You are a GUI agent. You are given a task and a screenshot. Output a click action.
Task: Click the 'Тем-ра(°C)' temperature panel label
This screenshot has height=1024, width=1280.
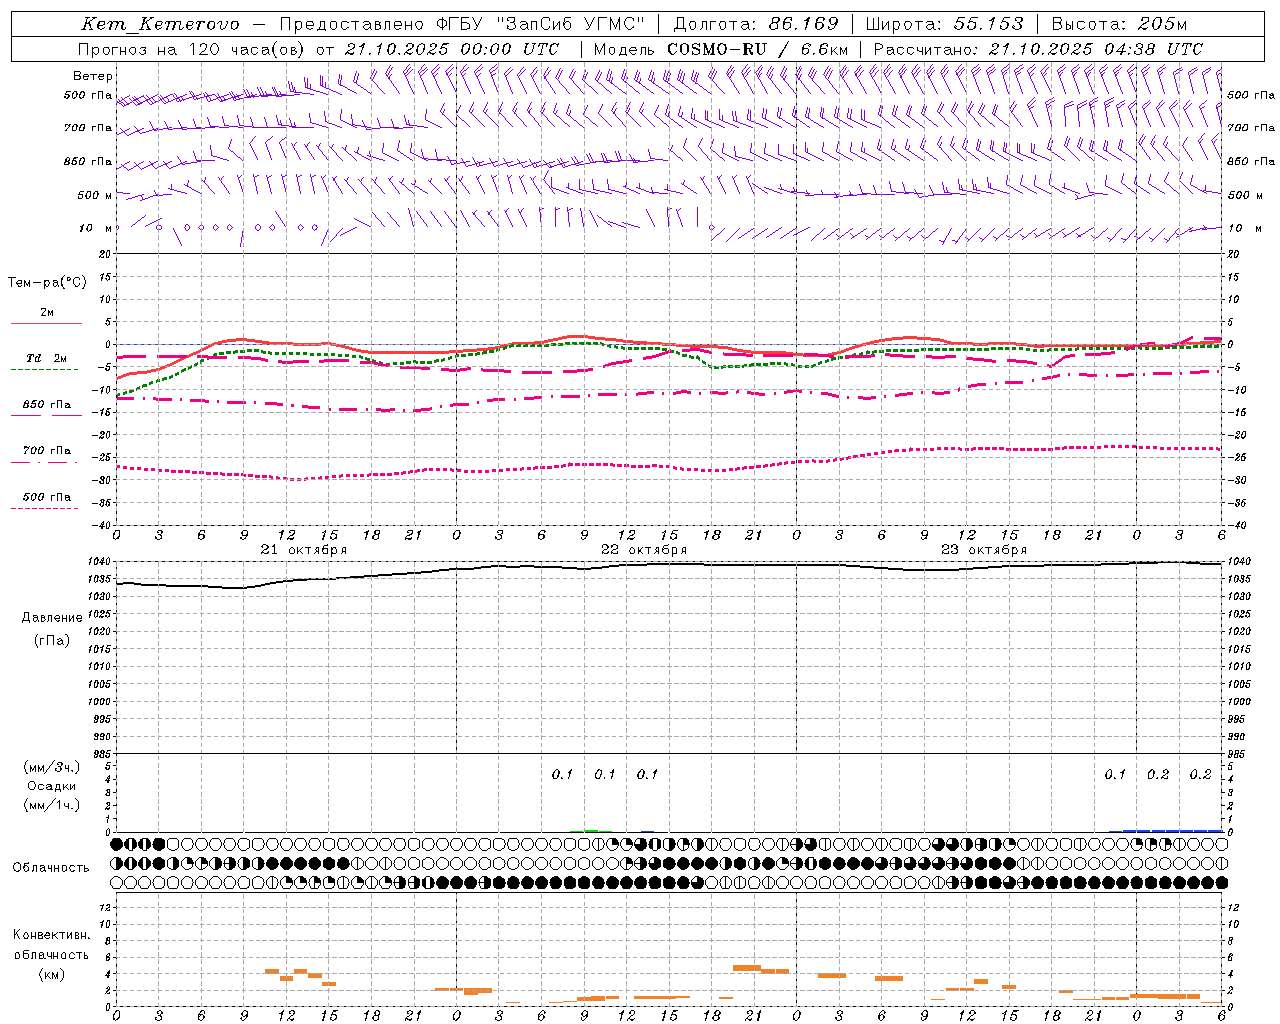(x=47, y=283)
